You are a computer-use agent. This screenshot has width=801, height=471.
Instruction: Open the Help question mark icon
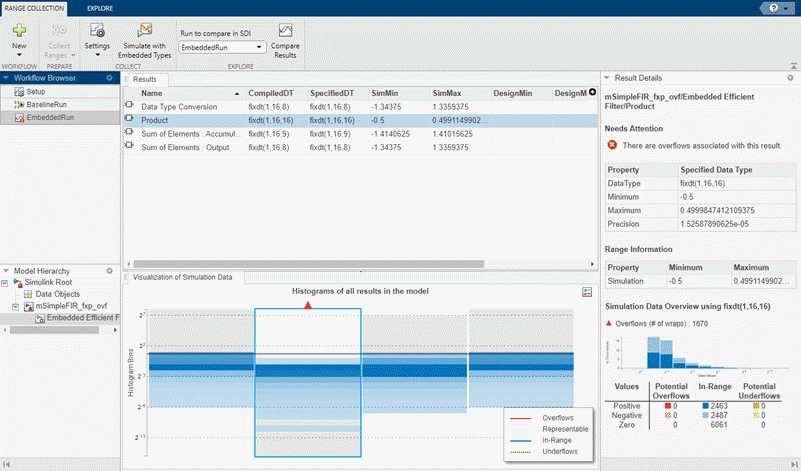tap(775, 7)
